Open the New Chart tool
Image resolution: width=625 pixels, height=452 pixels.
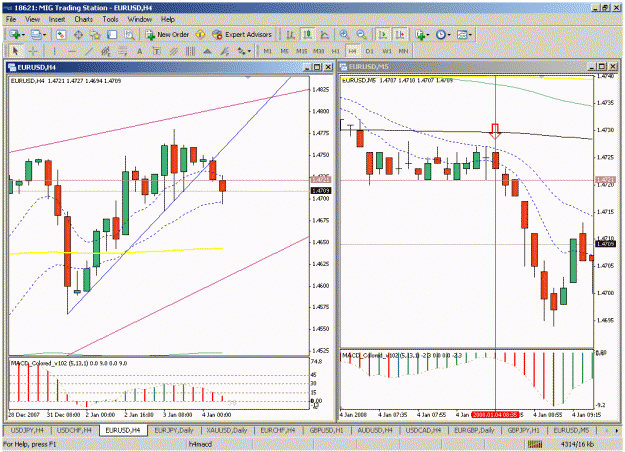[x=15, y=35]
